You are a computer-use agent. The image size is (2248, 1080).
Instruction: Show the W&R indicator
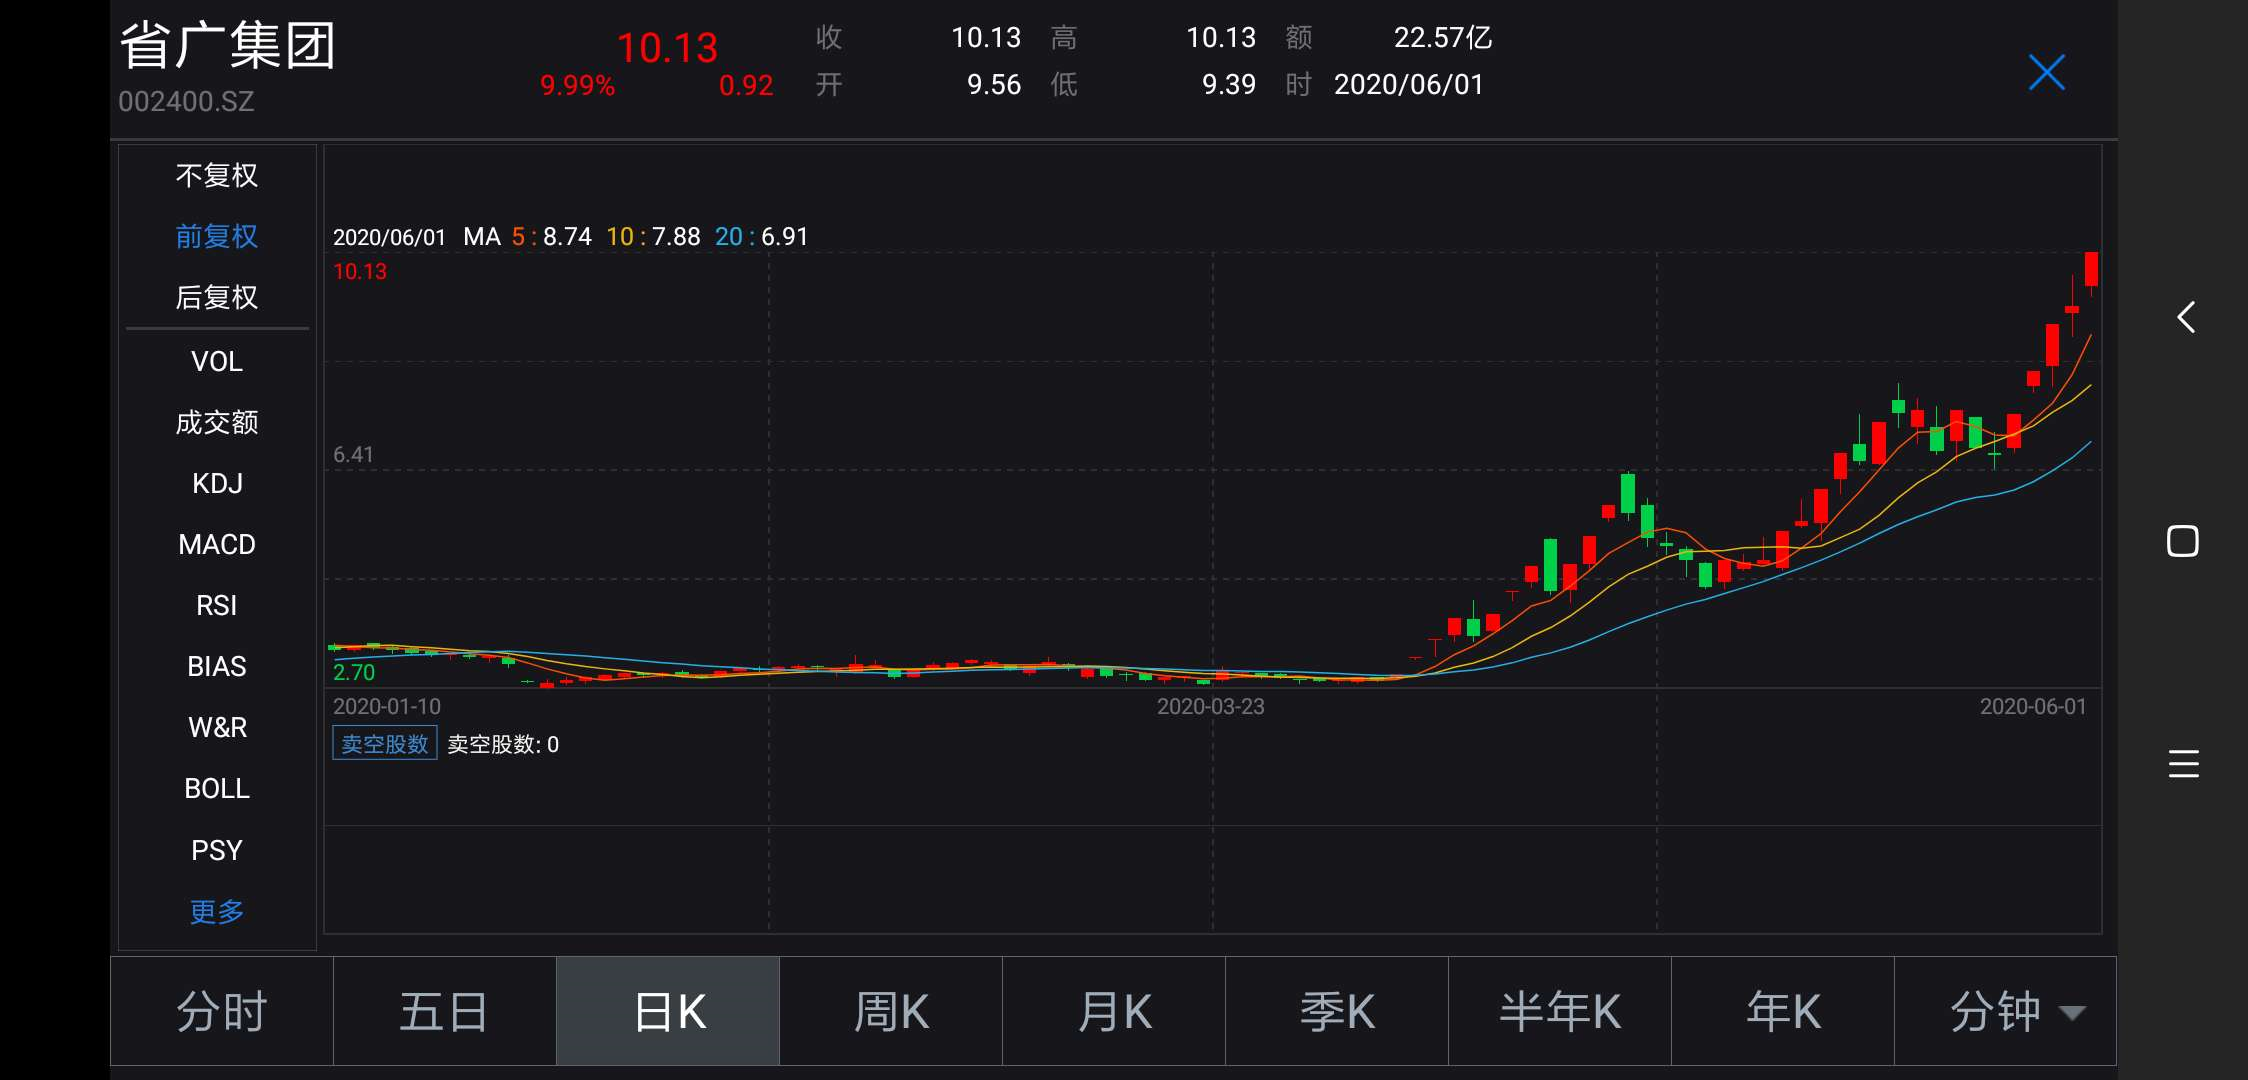[217, 727]
